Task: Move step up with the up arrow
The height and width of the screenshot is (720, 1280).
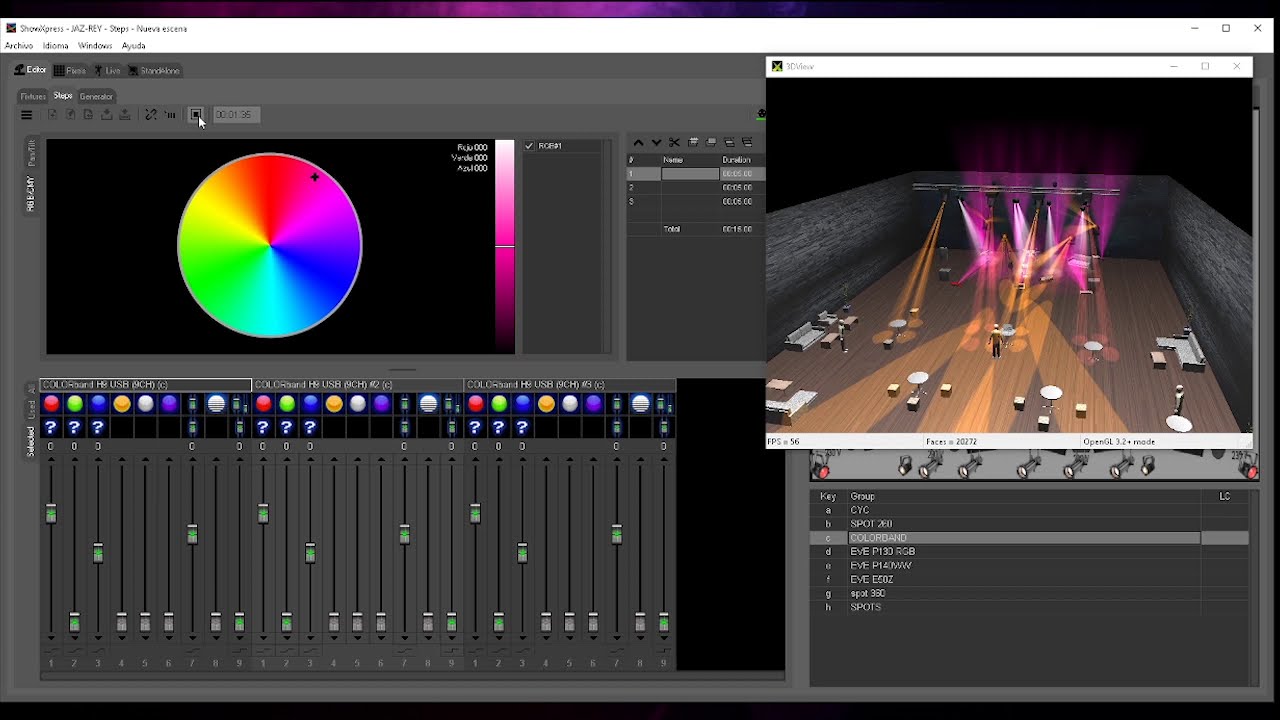Action: tap(638, 143)
